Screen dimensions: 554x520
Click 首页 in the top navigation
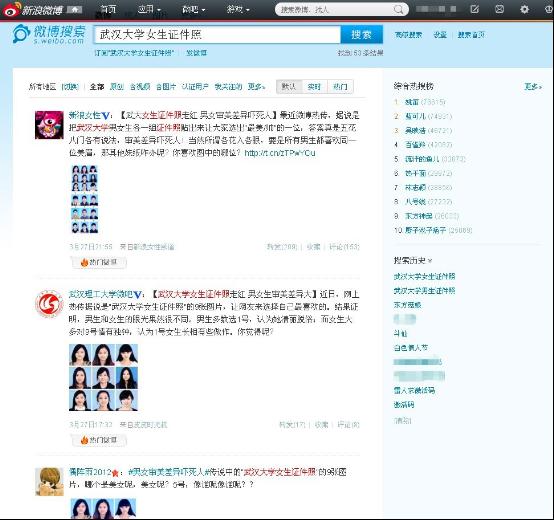tap(108, 10)
